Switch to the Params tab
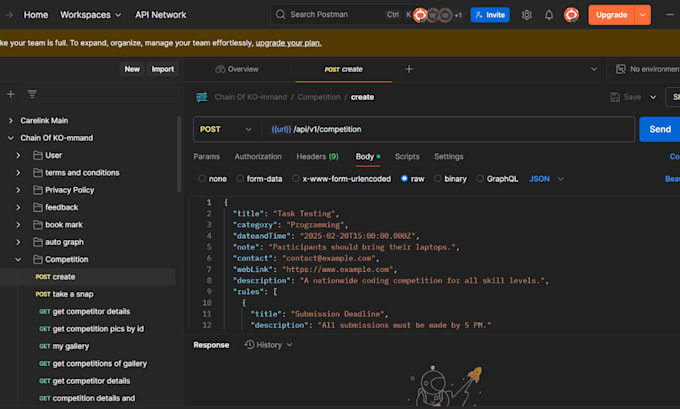This screenshot has height=409, width=680. tap(206, 156)
